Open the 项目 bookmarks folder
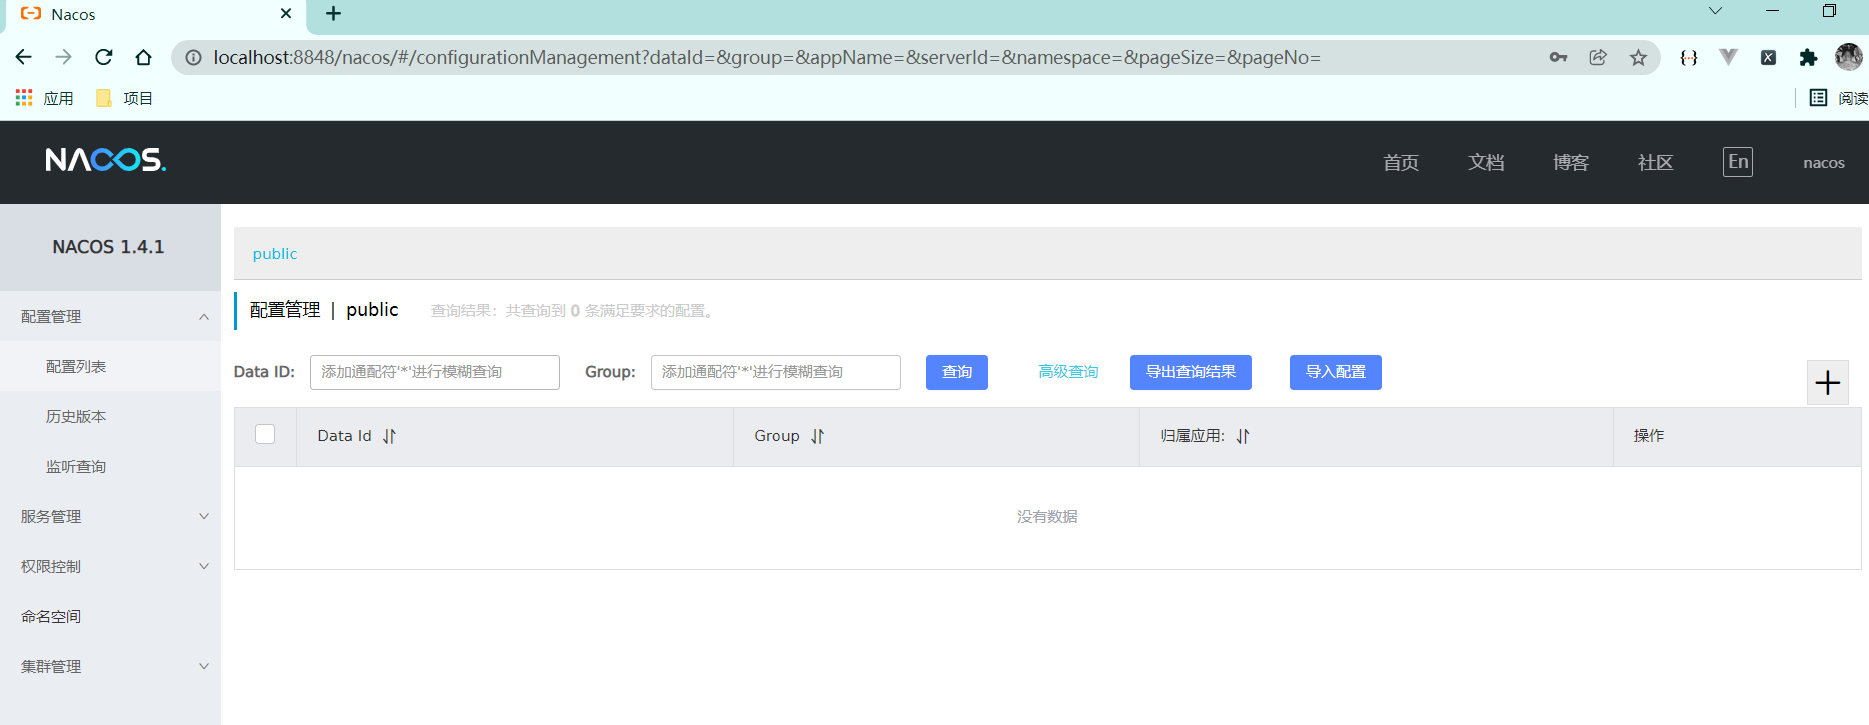 pyautogui.click(x=124, y=98)
